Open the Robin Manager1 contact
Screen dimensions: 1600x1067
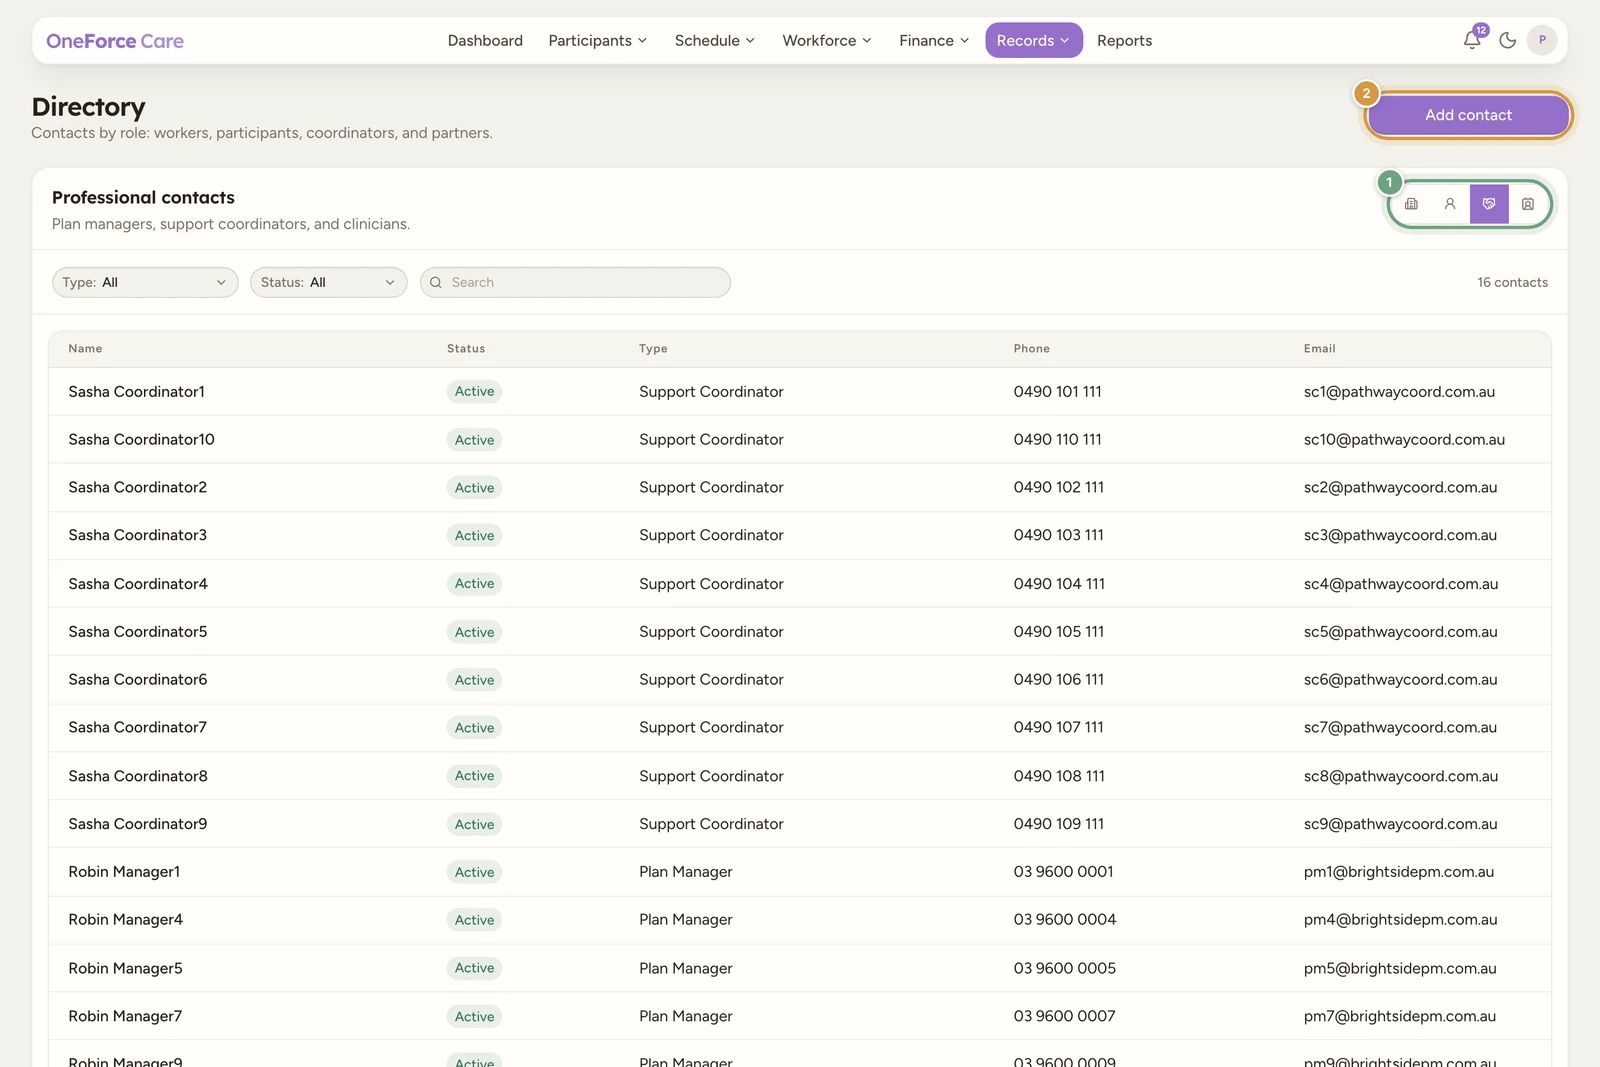coord(124,872)
